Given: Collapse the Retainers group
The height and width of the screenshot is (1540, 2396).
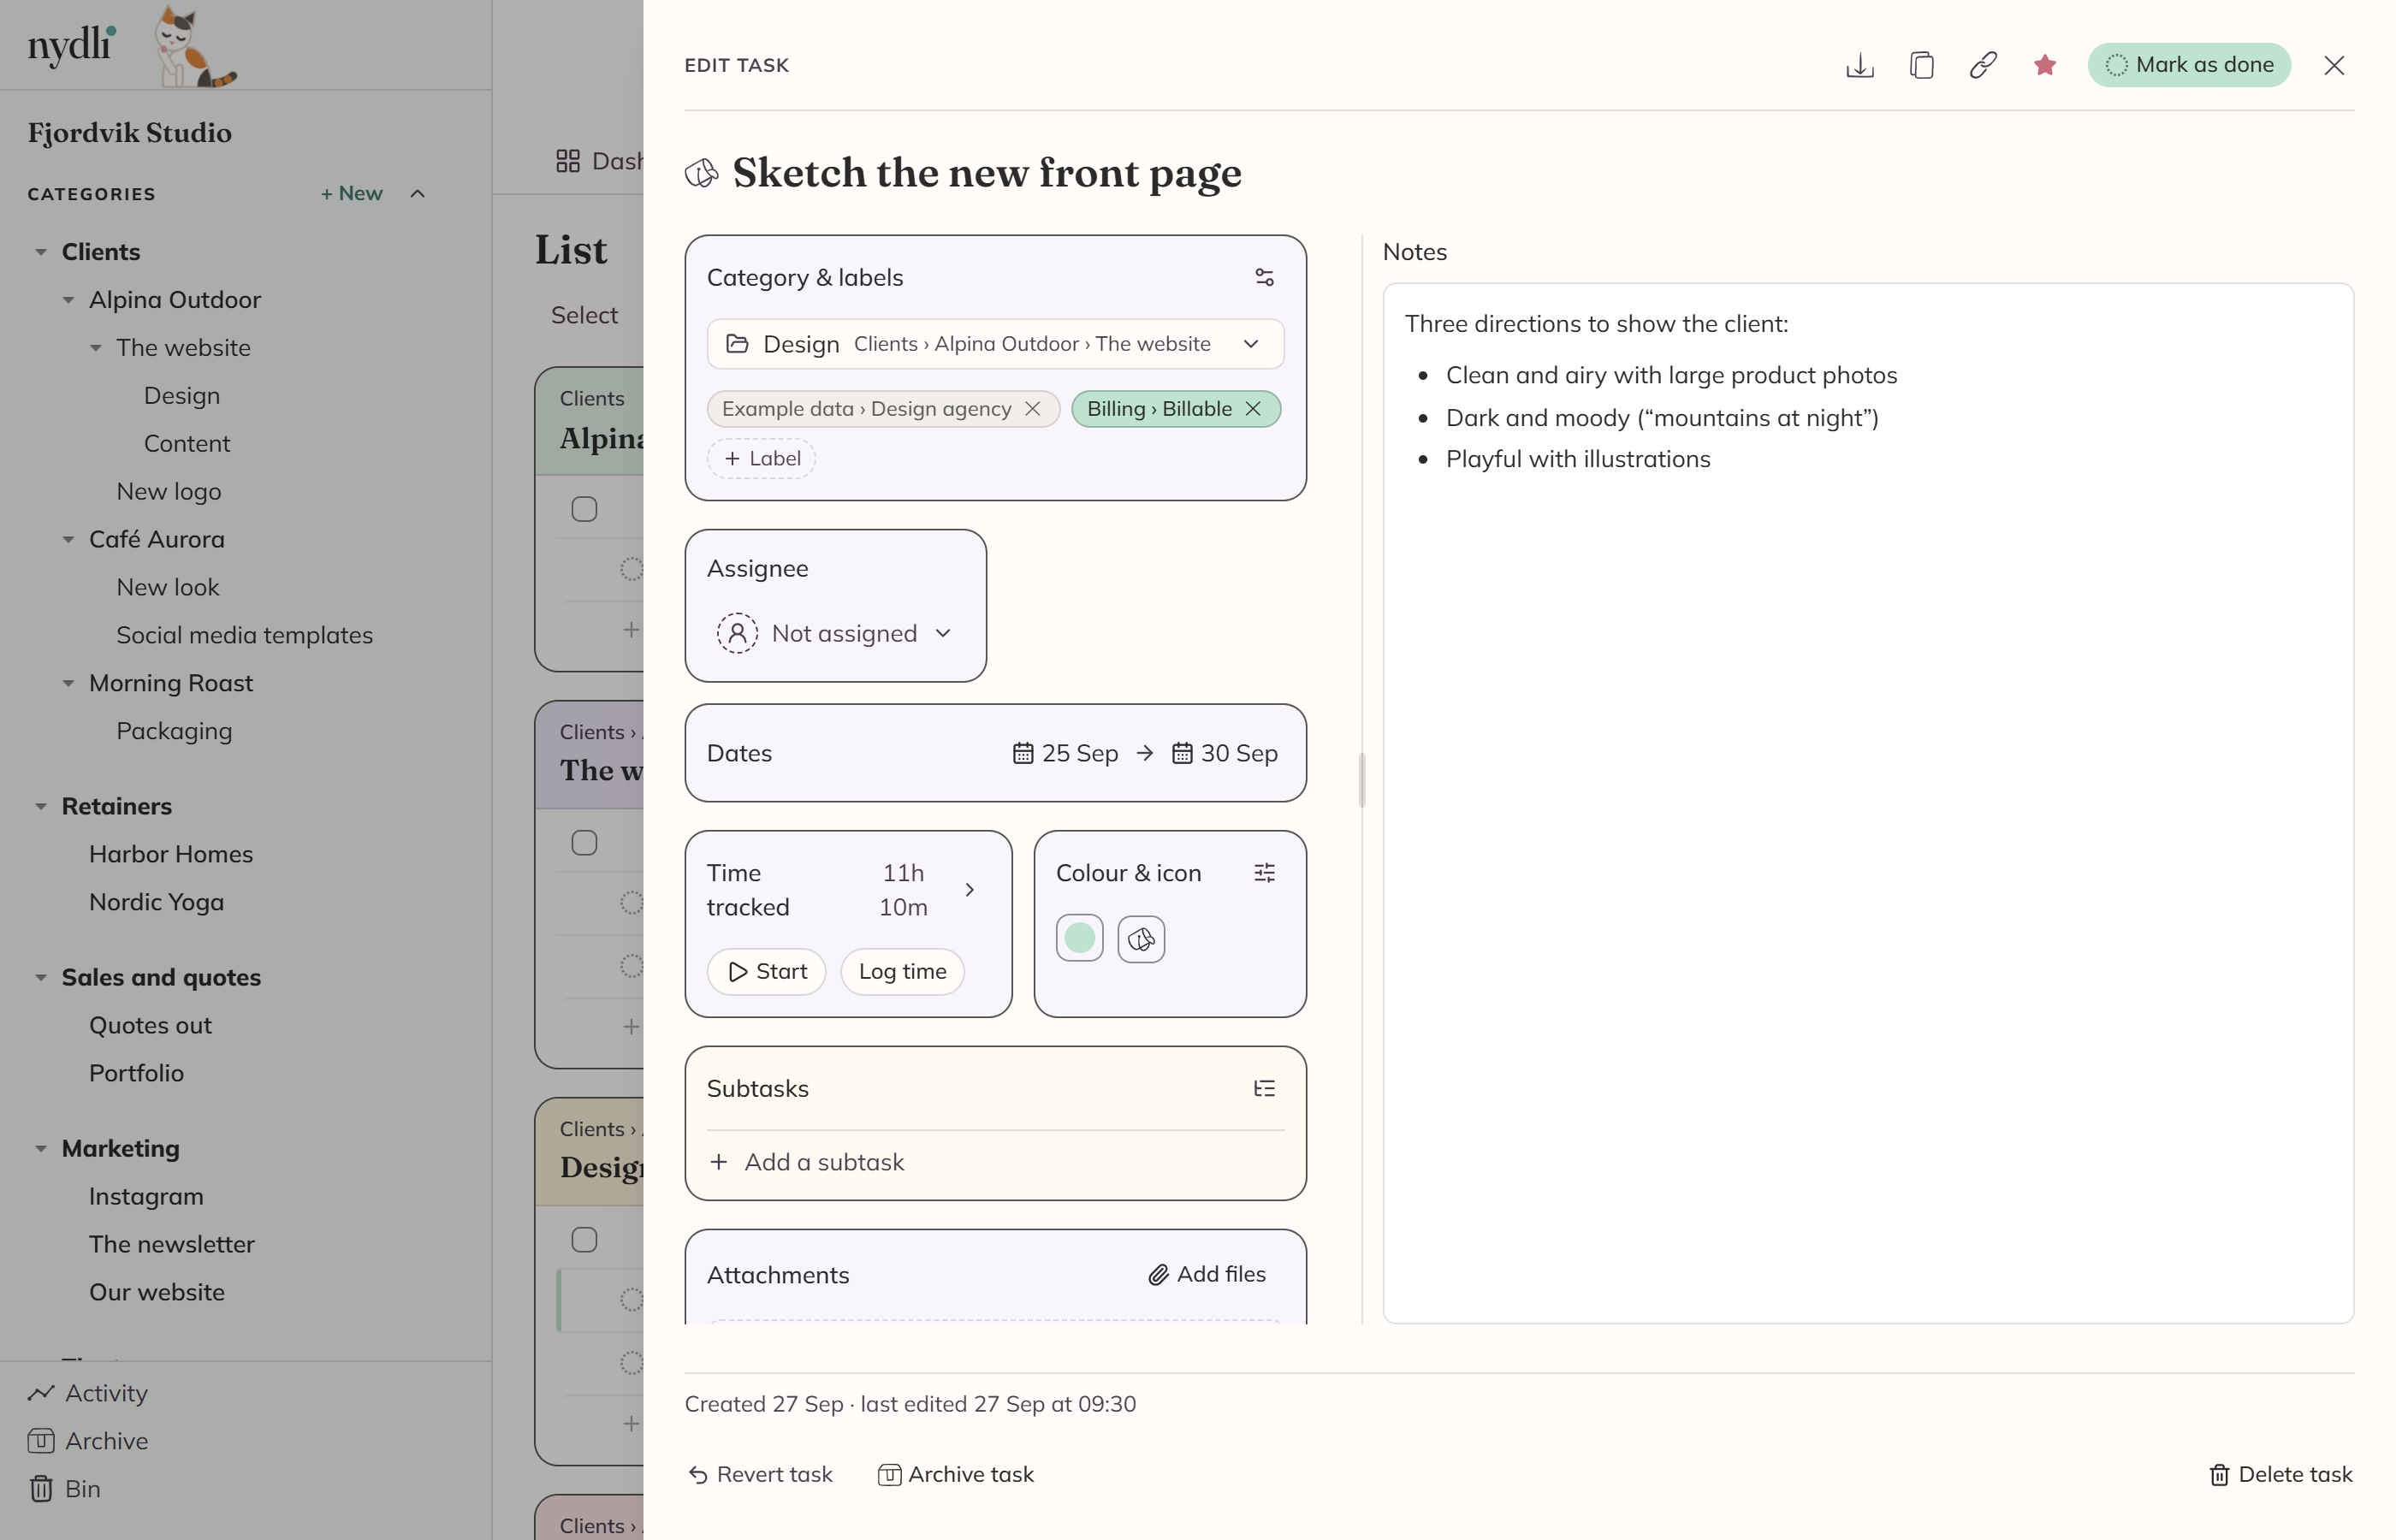Looking at the screenshot, I should tap(41, 806).
